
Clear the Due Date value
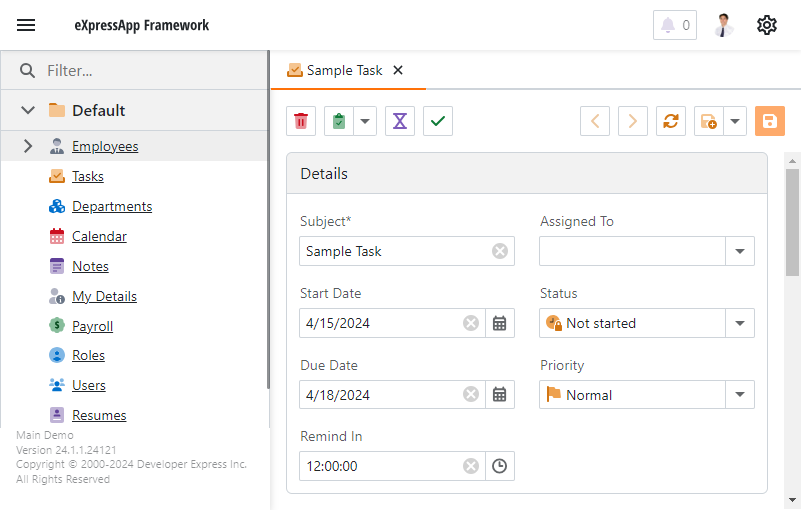click(x=470, y=395)
